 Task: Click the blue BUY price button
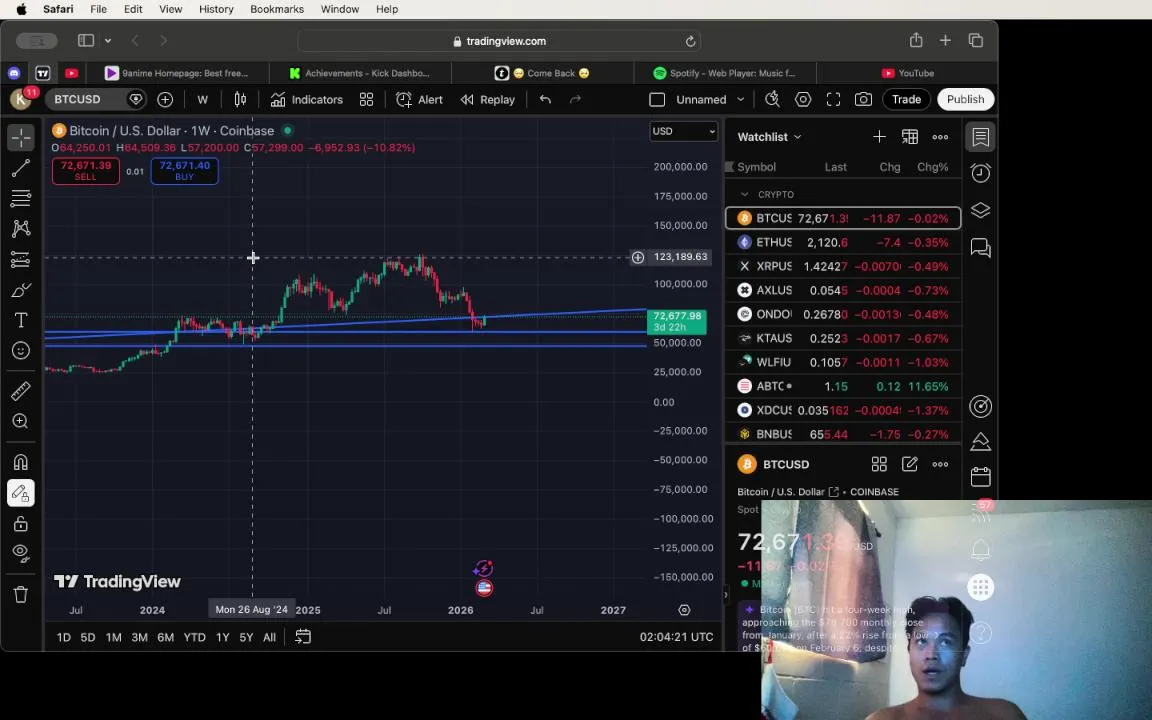[184, 170]
